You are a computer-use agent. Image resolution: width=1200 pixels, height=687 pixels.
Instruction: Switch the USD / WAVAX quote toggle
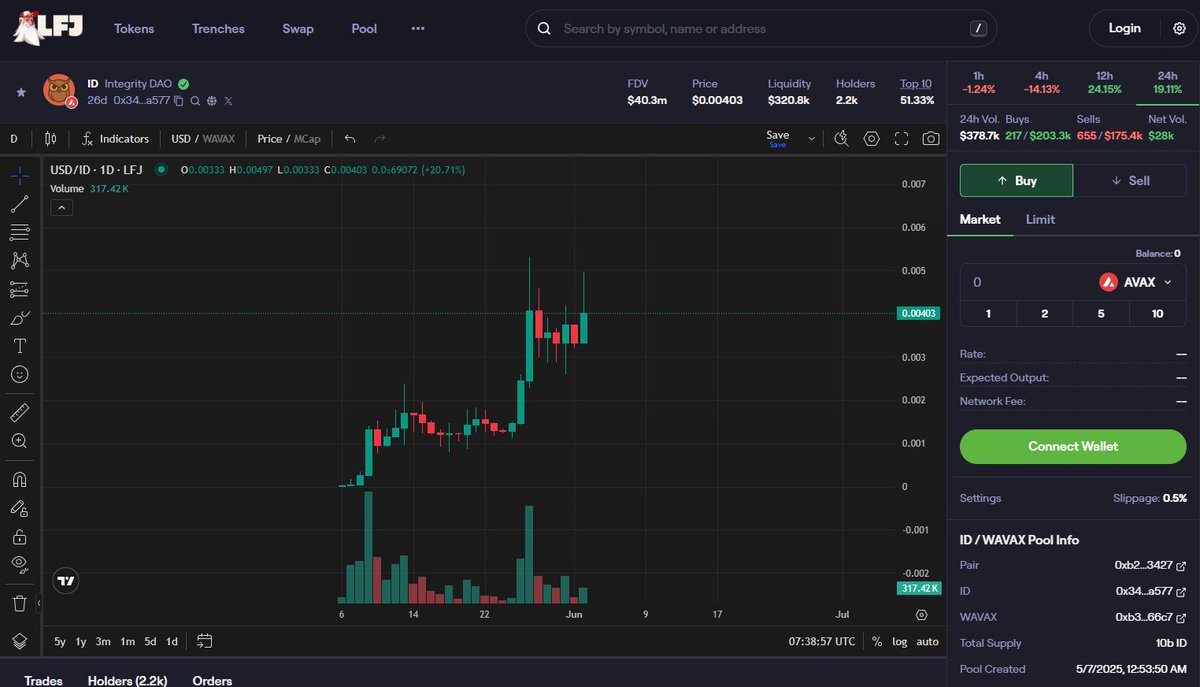point(204,139)
